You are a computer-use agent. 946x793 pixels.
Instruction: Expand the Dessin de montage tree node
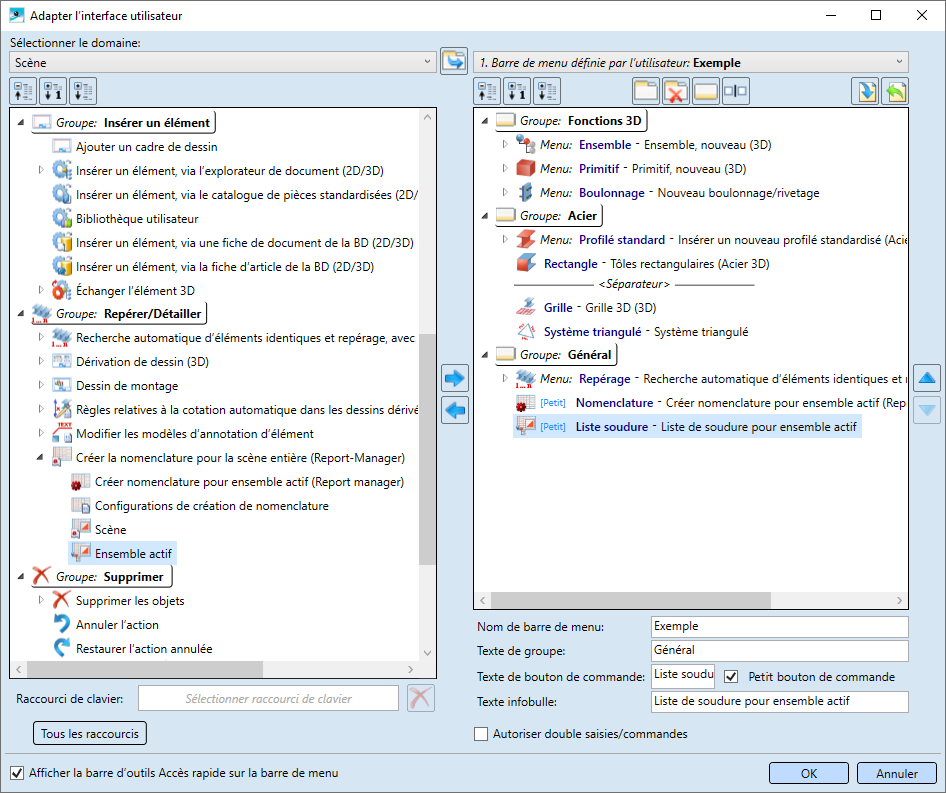(x=41, y=386)
